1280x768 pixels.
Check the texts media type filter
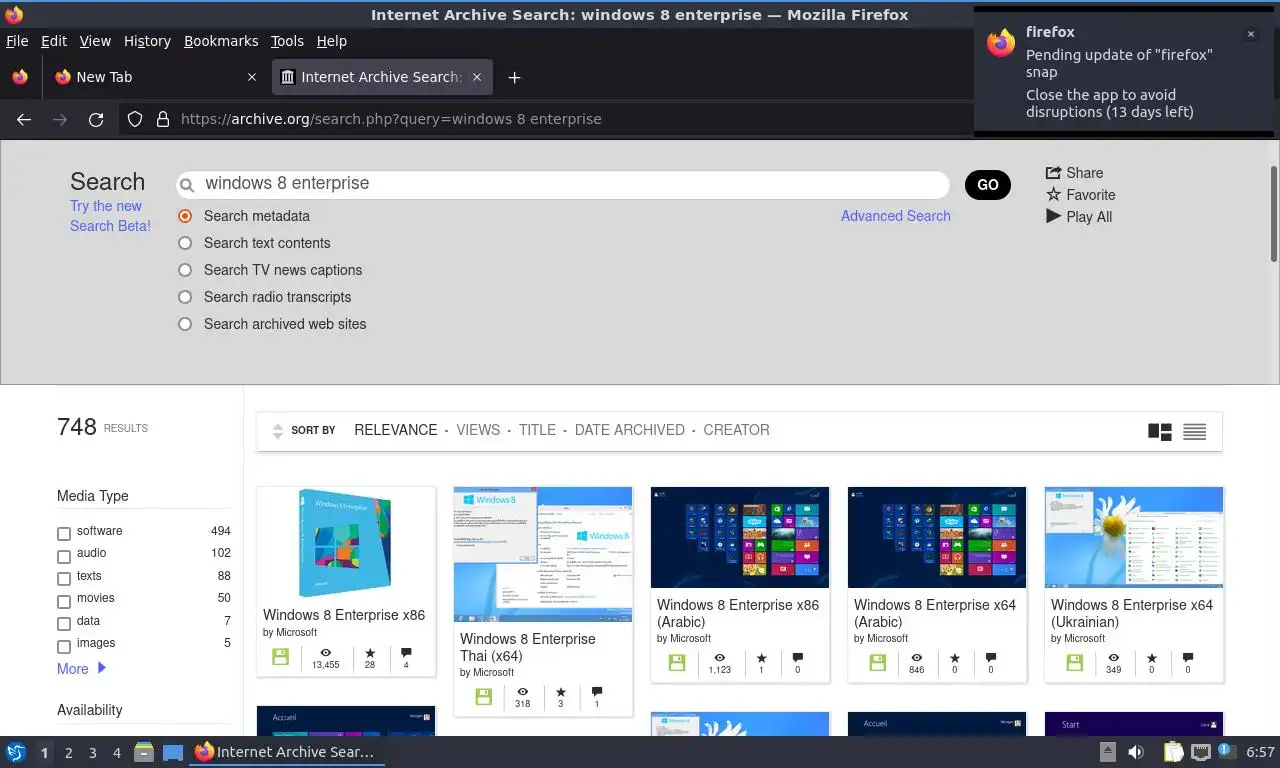point(64,579)
